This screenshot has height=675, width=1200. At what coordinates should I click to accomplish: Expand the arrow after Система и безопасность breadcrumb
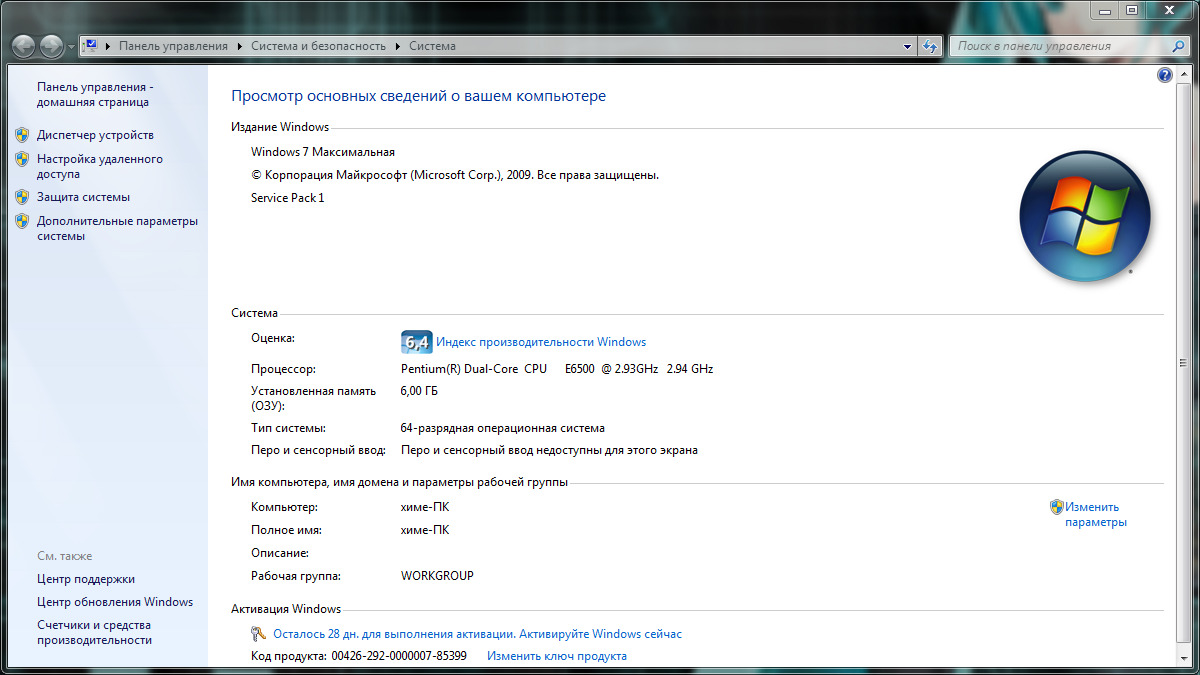coord(397,46)
